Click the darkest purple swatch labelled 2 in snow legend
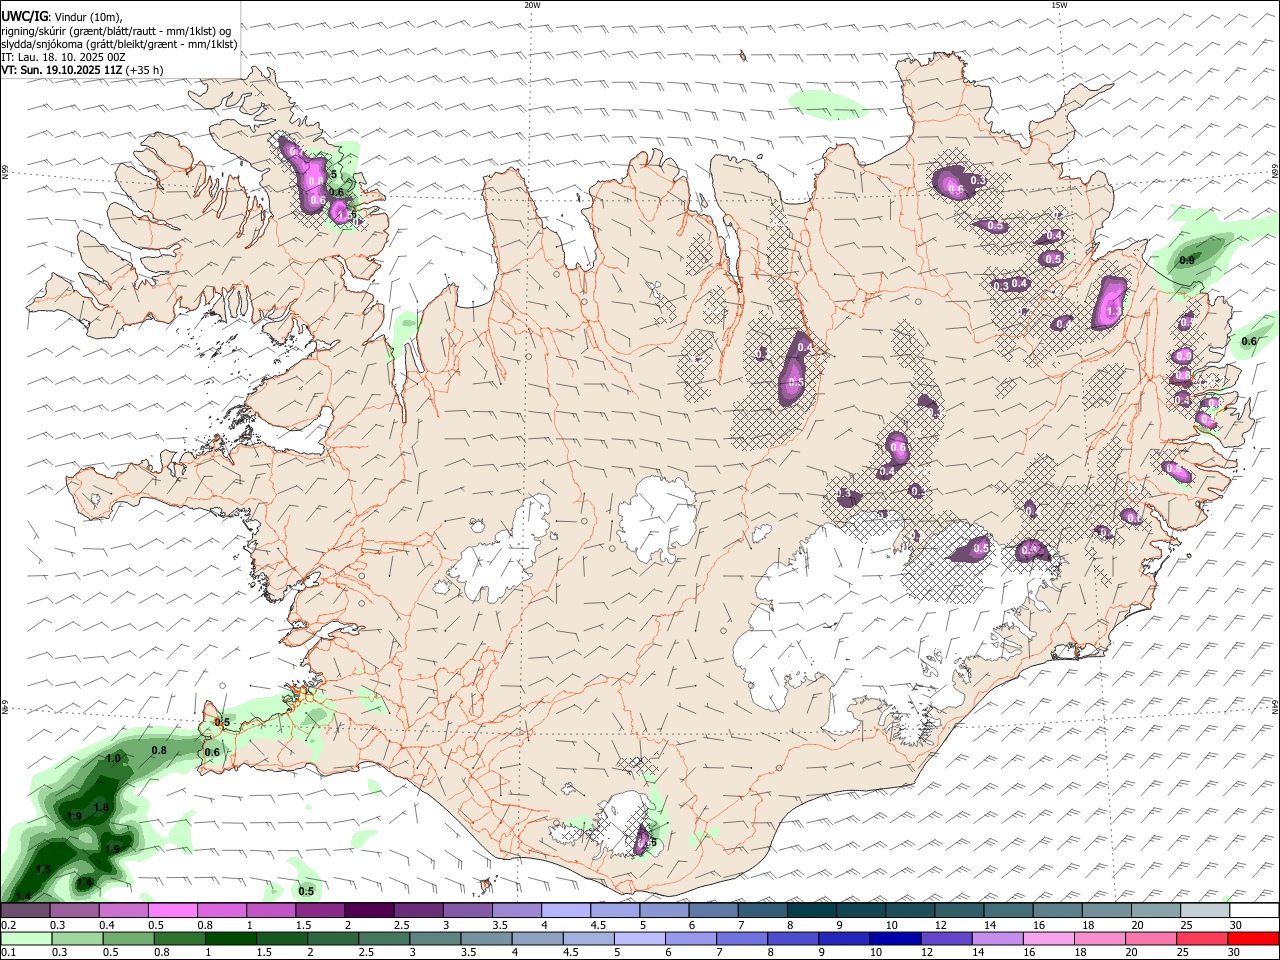Screen dimensions: 1280x960 [x=368, y=911]
